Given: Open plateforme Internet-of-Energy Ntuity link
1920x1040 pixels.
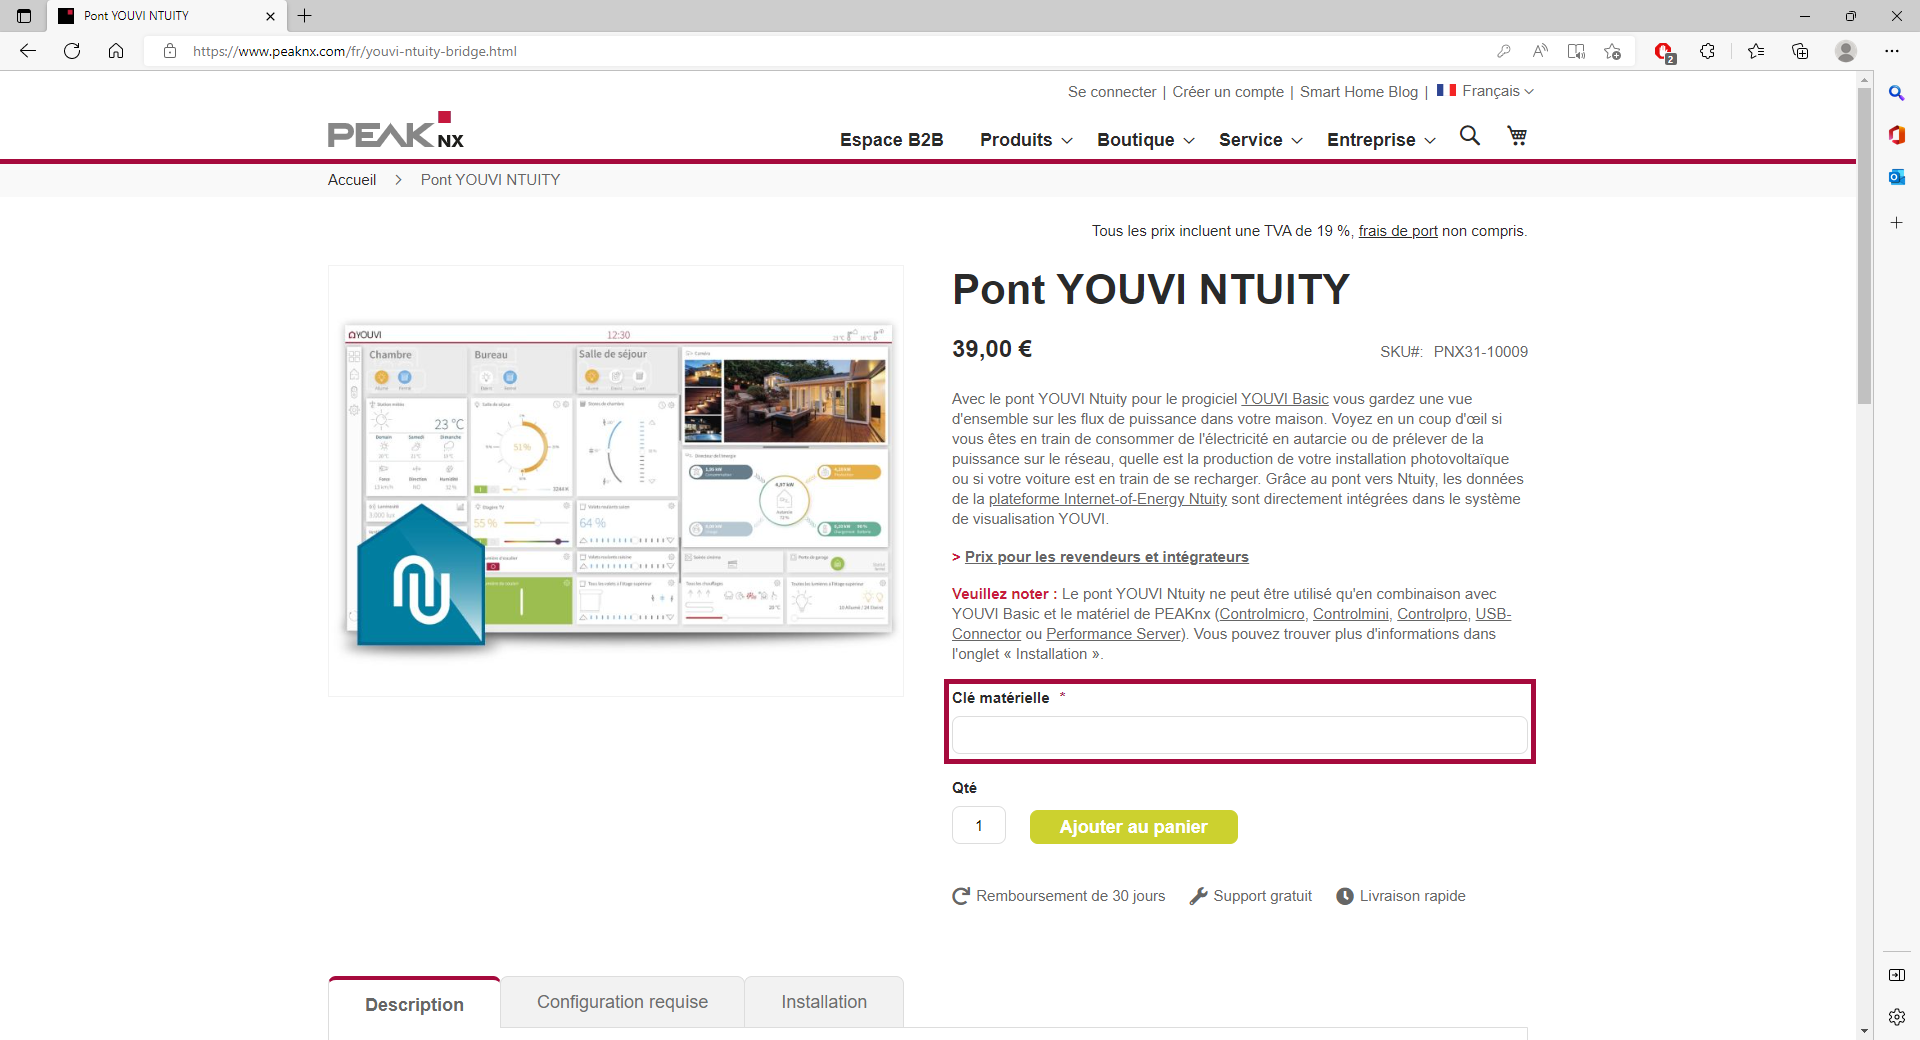Looking at the screenshot, I should pos(1108,499).
